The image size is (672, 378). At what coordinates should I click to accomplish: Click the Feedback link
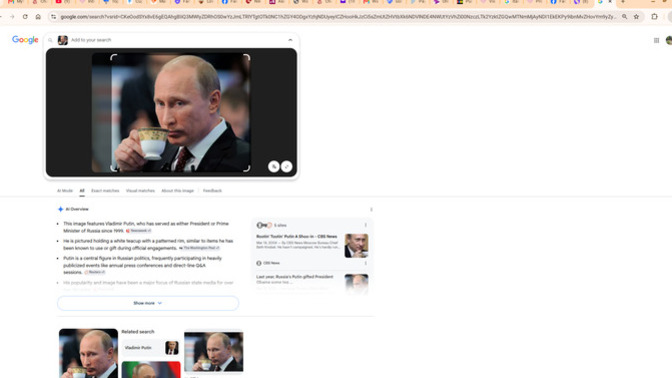(x=212, y=191)
